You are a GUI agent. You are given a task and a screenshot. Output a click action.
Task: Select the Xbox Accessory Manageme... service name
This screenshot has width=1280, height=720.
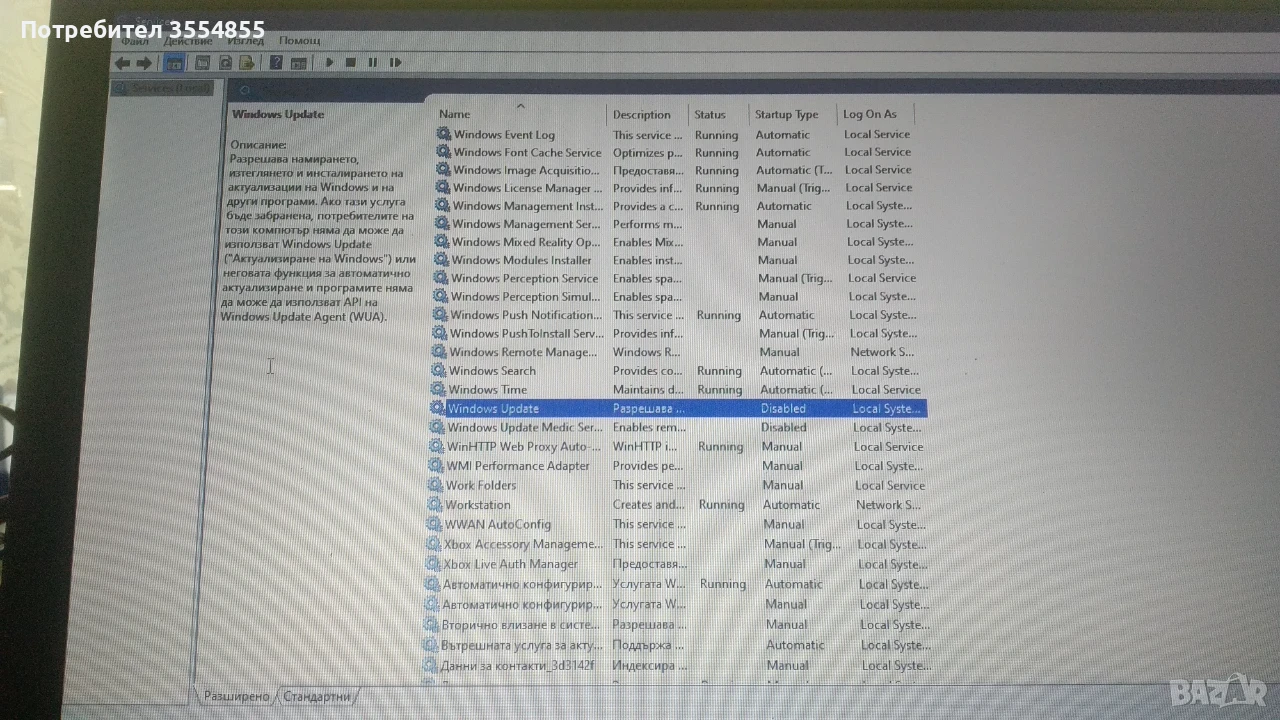coord(524,544)
